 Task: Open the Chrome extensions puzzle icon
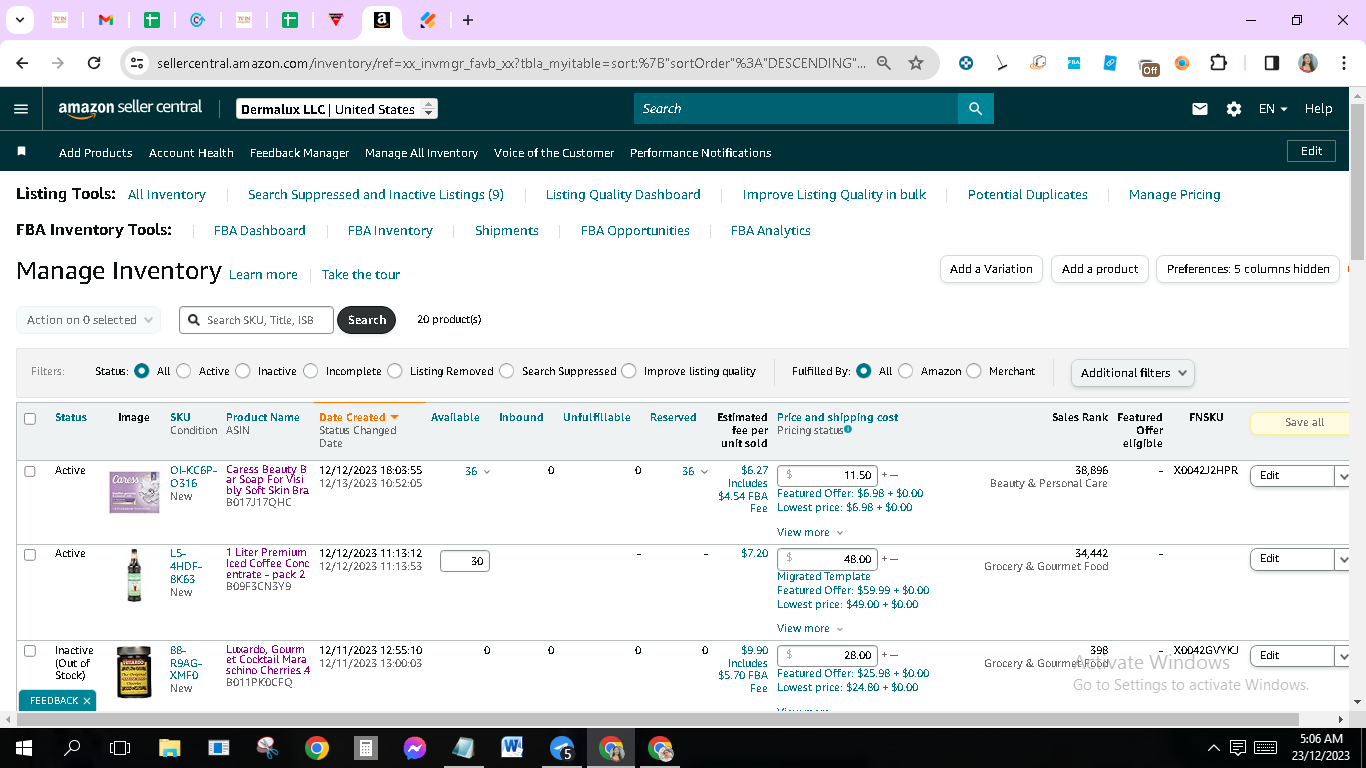click(x=1218, y=63)
